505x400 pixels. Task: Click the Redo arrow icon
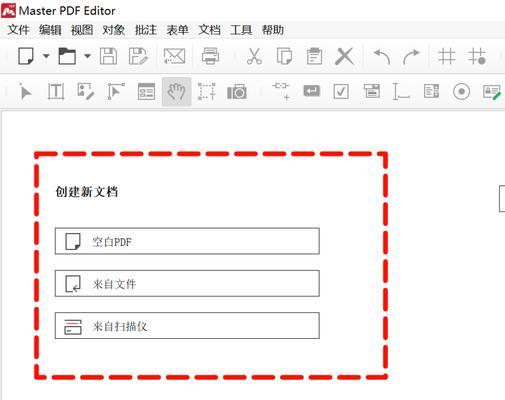(x=411, y=56)
